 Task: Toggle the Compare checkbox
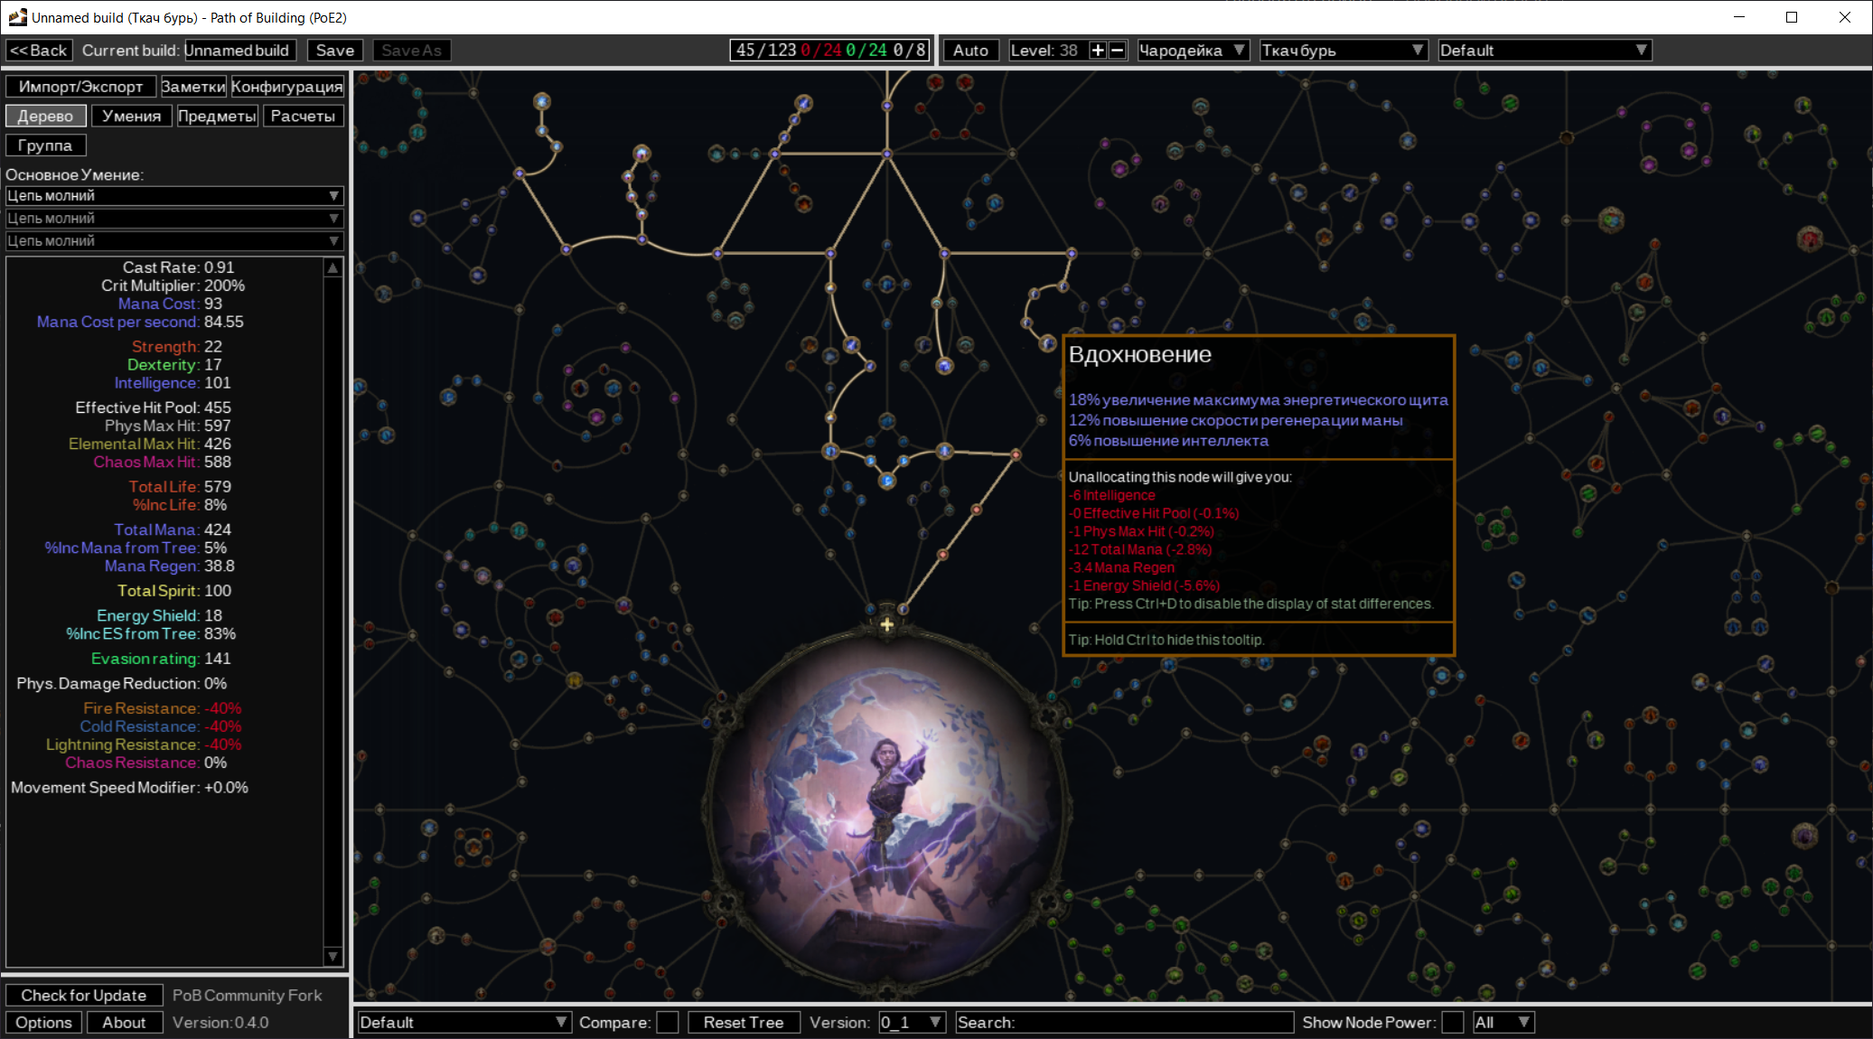click(x=668, y=1022)
